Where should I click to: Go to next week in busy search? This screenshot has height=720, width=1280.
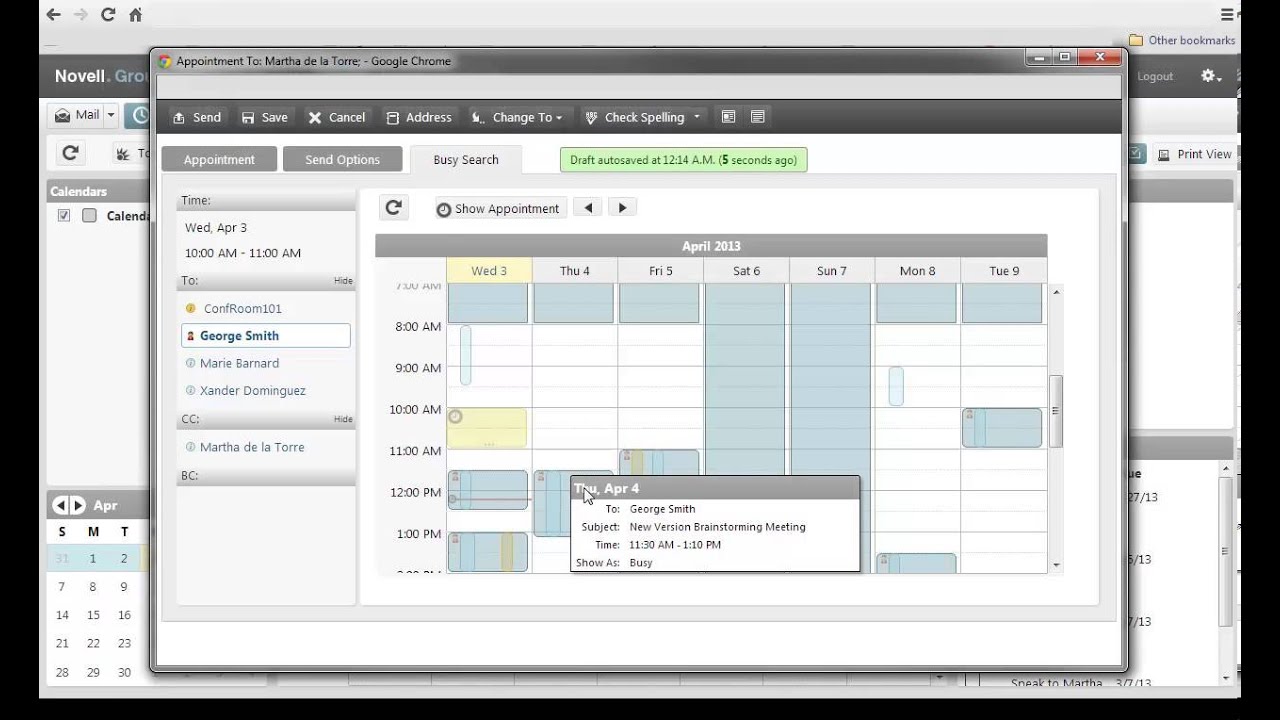[x=622, y=208]
